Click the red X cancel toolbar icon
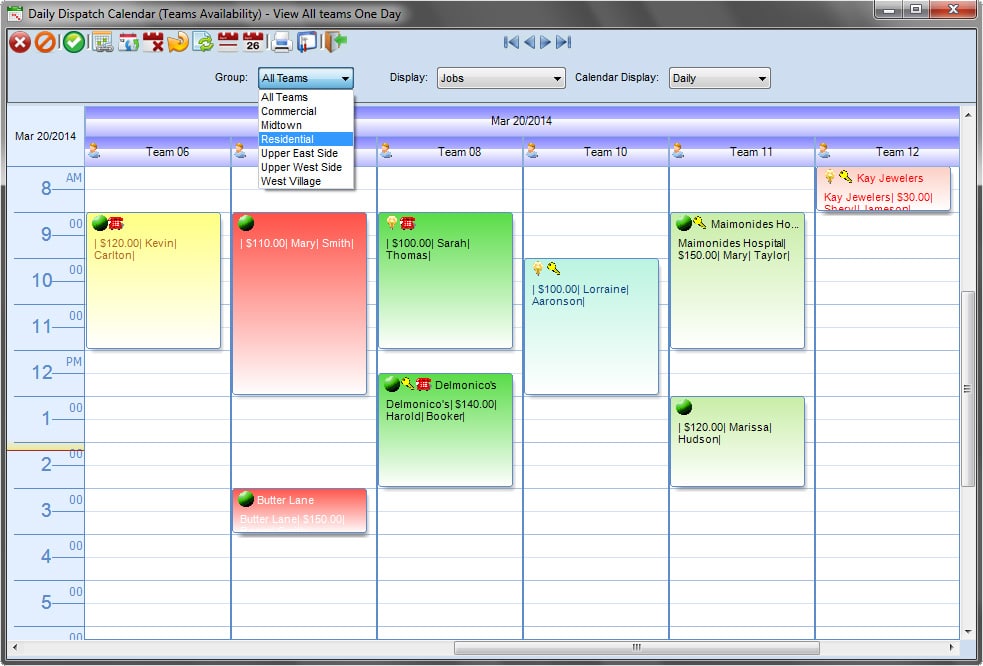Viewport: 983px width, 666px height. pyautogui.click(x=20, y=43)
